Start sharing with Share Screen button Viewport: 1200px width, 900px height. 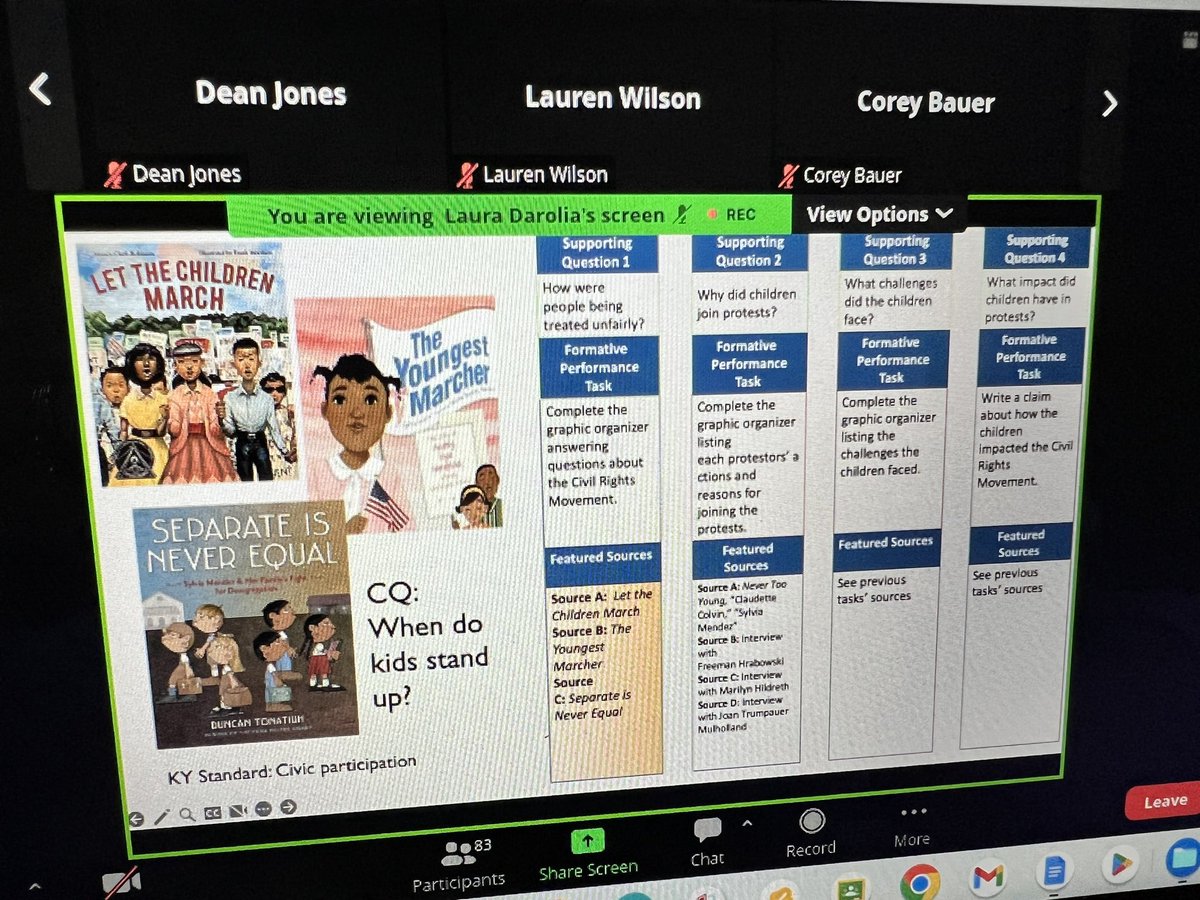[x=587, y=855]
